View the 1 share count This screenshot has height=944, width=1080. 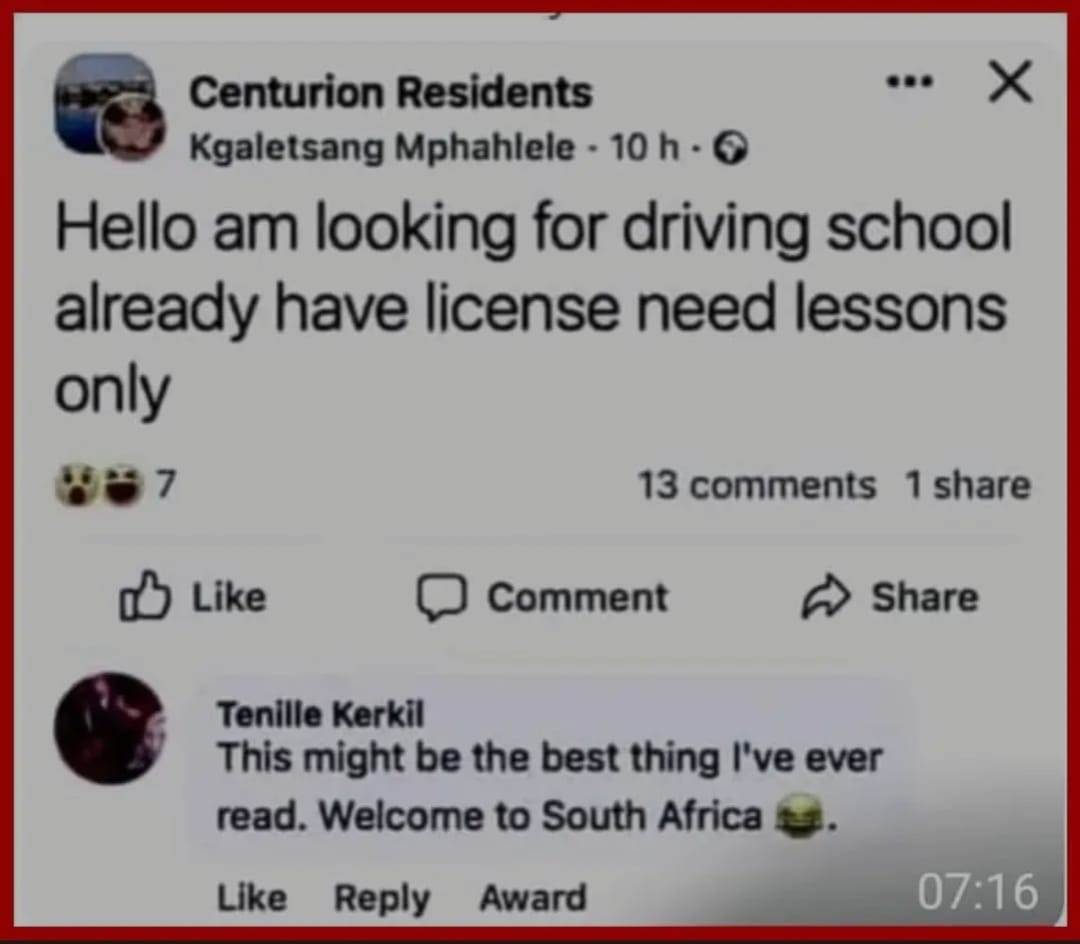968,485
